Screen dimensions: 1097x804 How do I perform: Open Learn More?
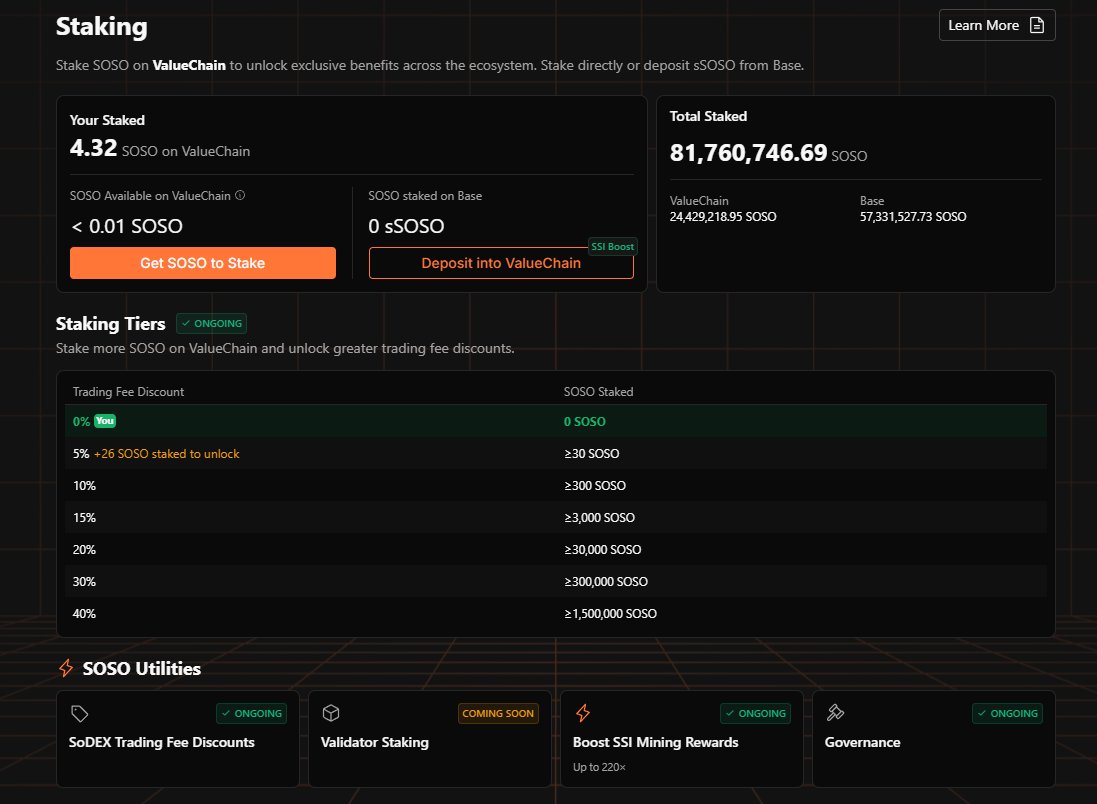pos(997,24)
